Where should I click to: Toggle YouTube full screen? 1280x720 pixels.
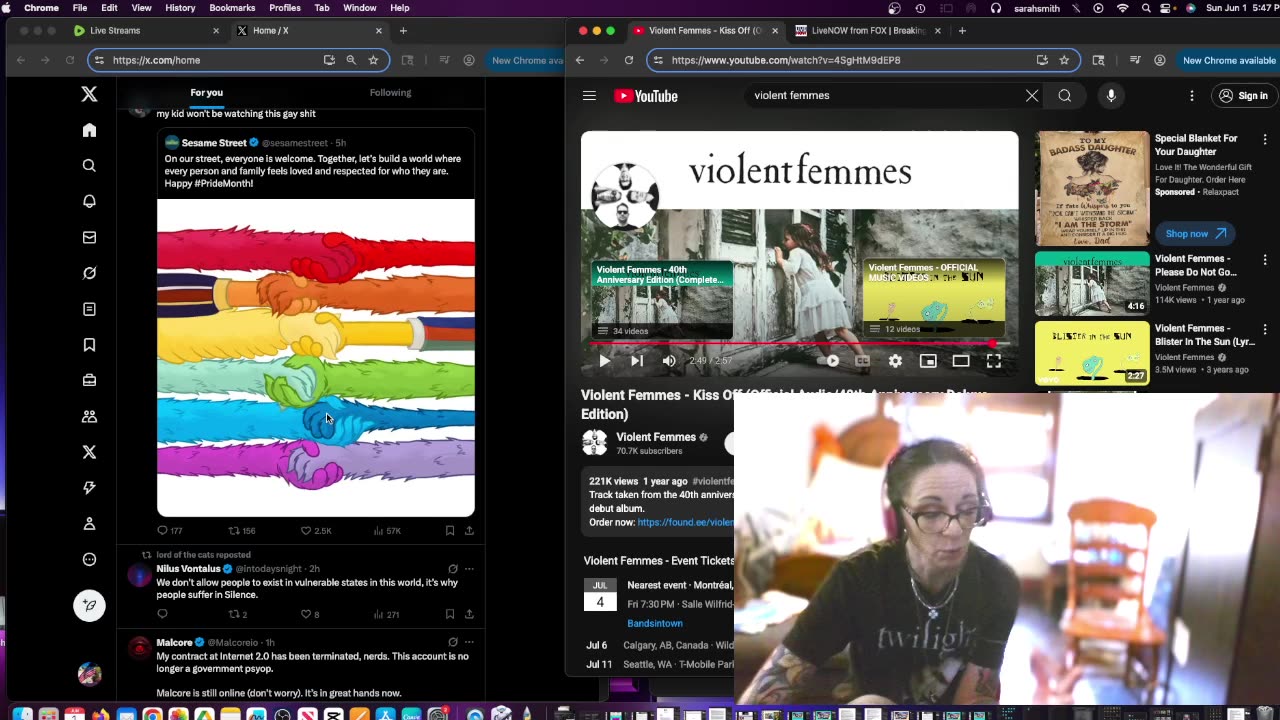tap(994, 361)
